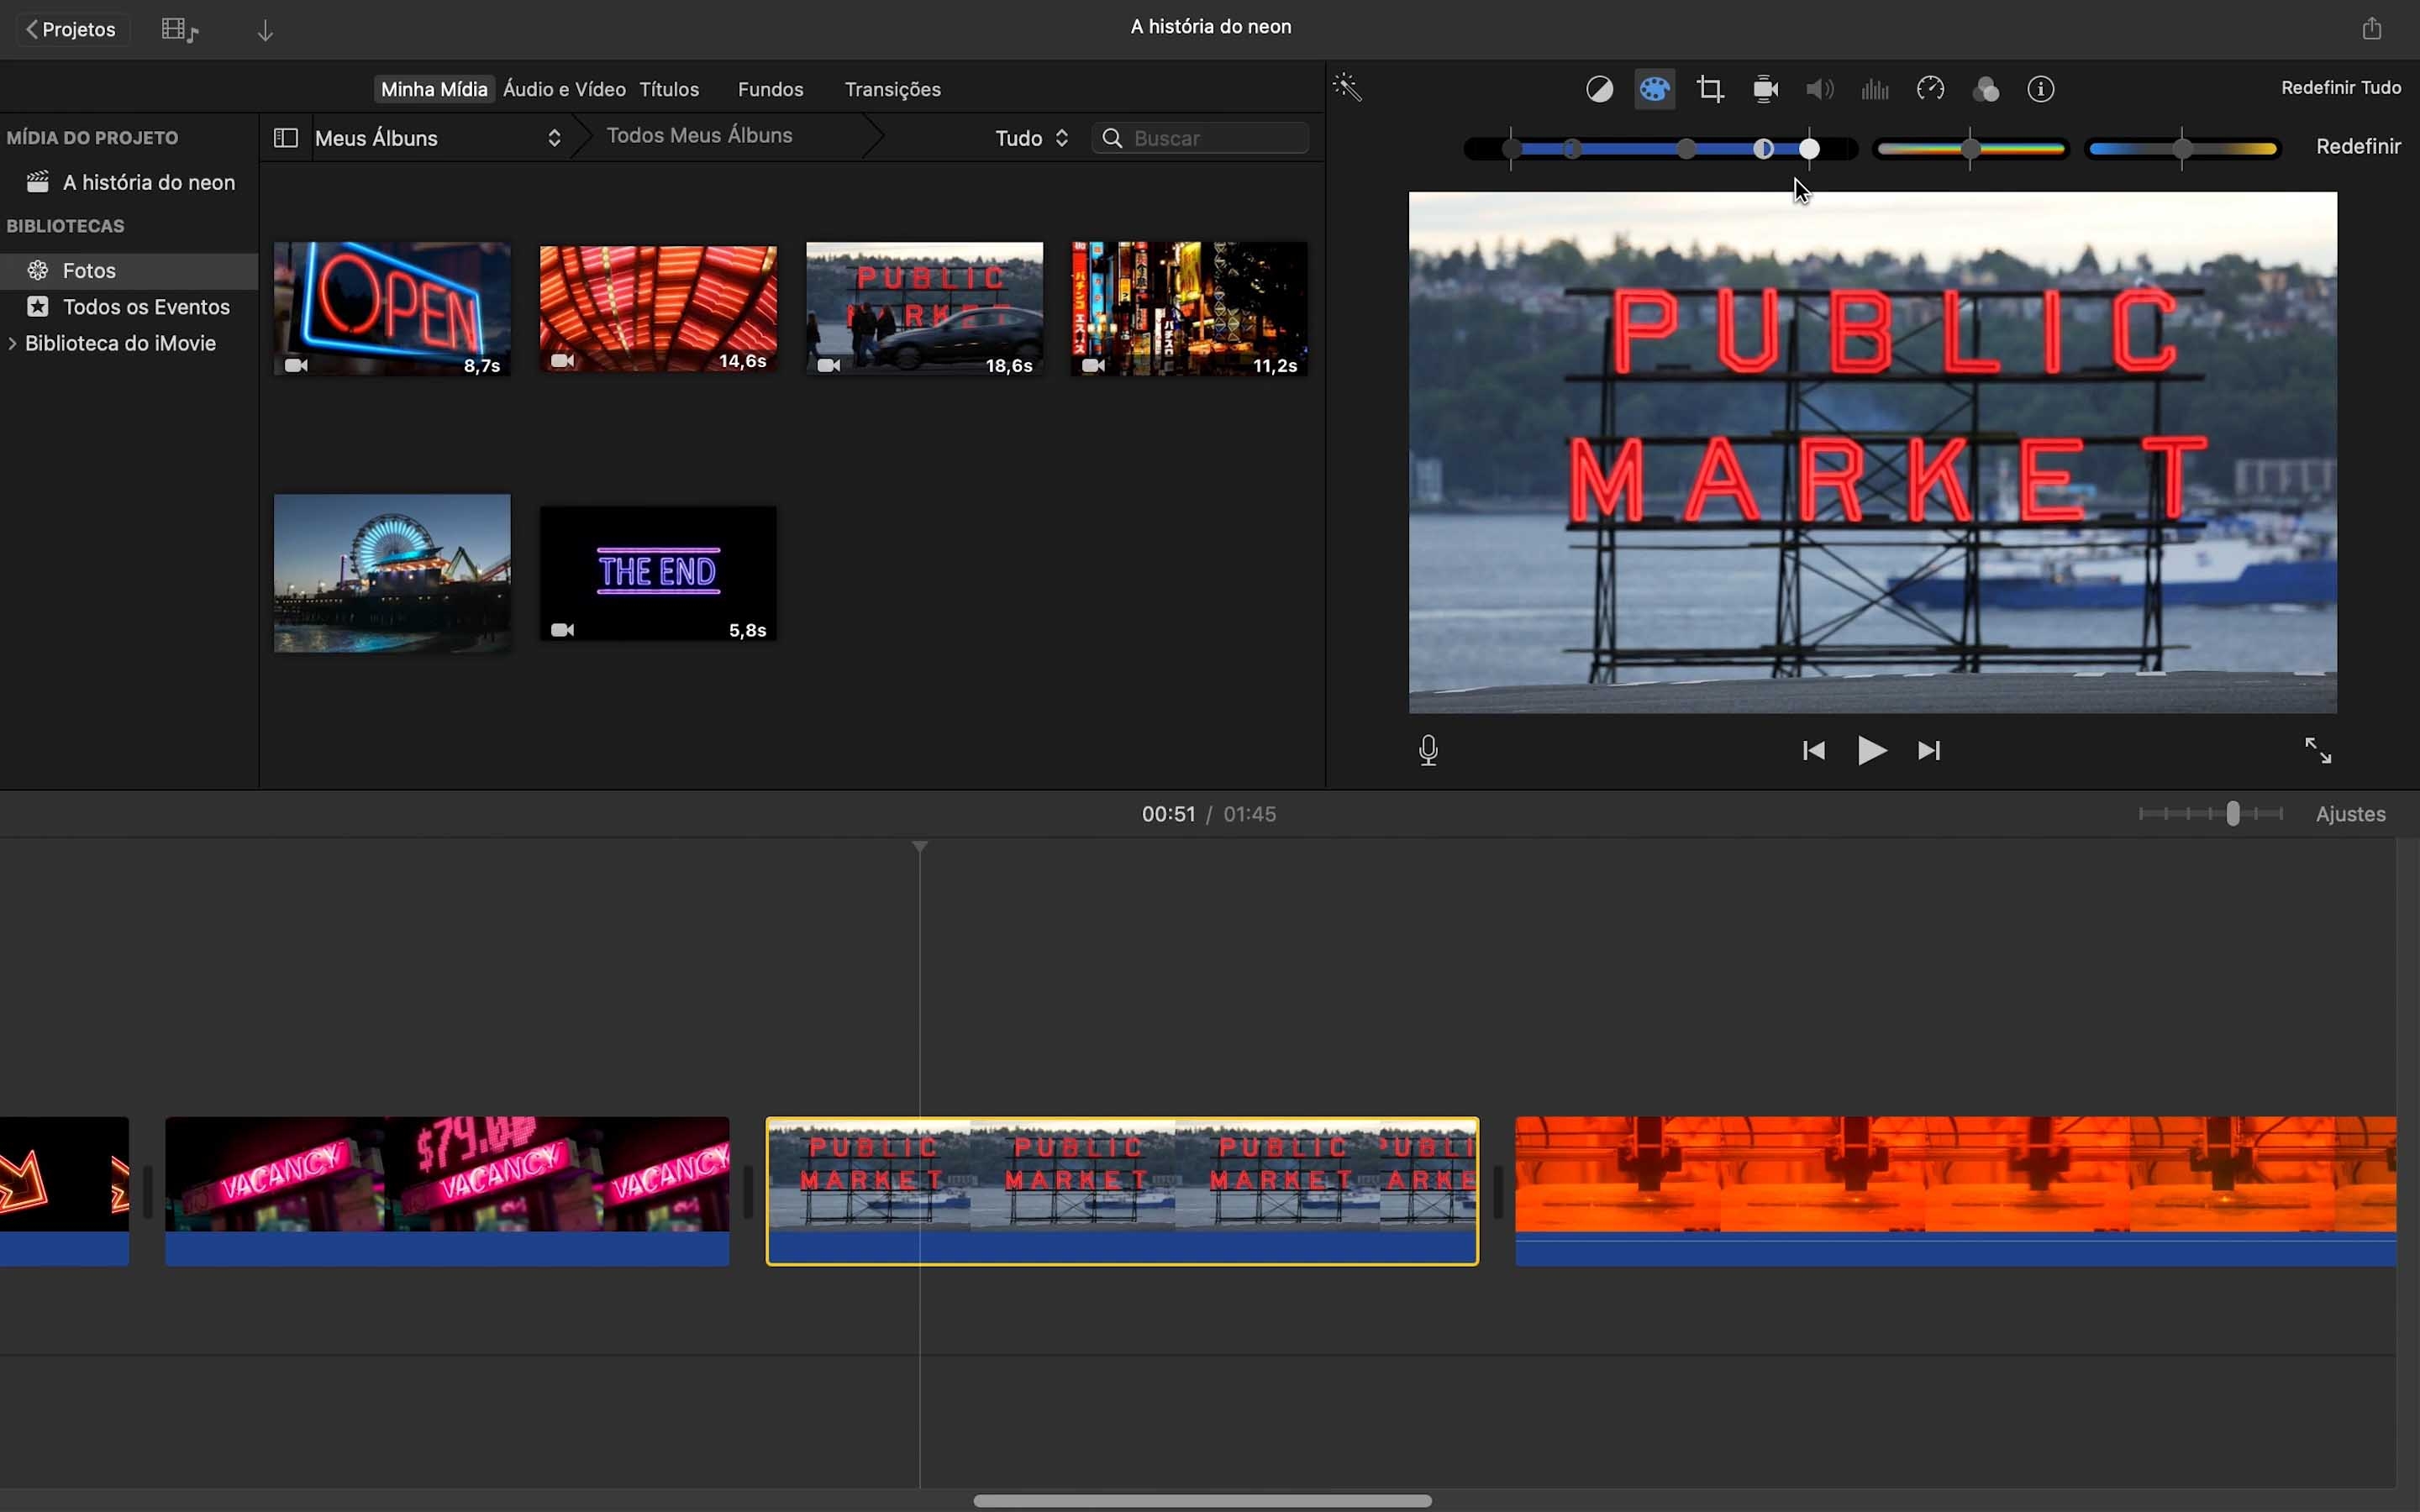Enter fullscreen playback

coord(2317,751)
